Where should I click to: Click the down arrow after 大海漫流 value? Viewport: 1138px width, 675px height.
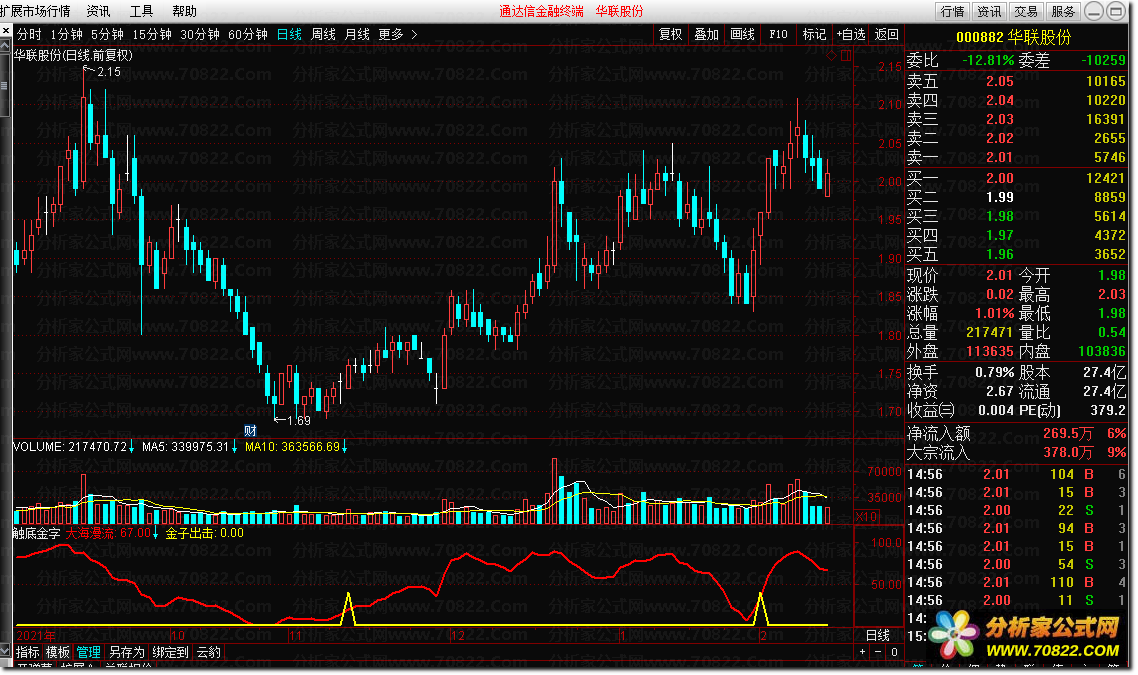(x=155, y=533)
